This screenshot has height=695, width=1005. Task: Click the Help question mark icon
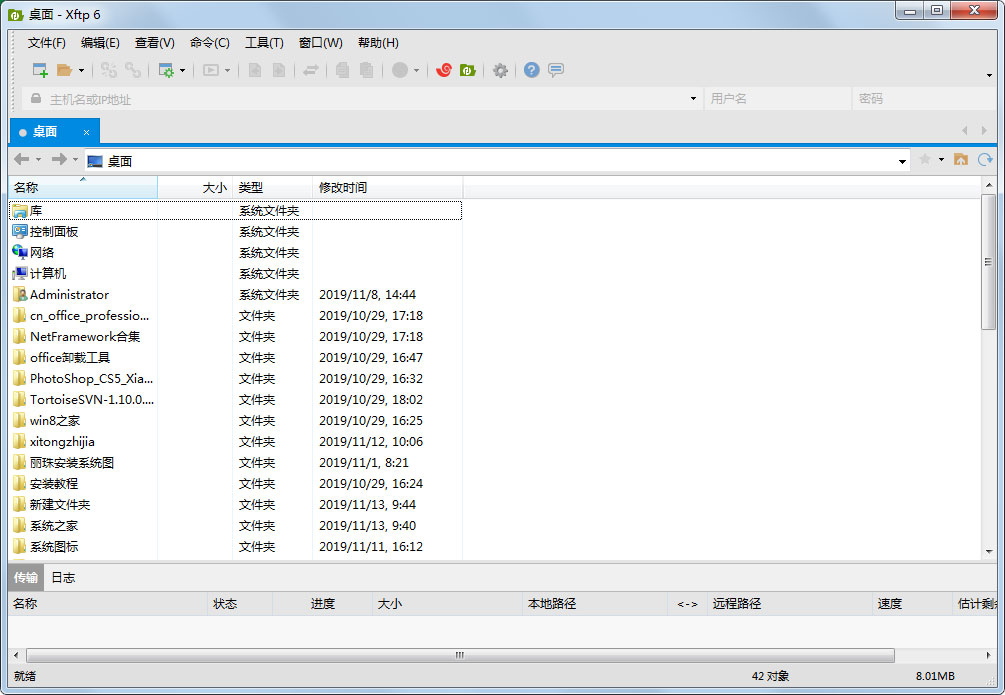coord(530,70)
